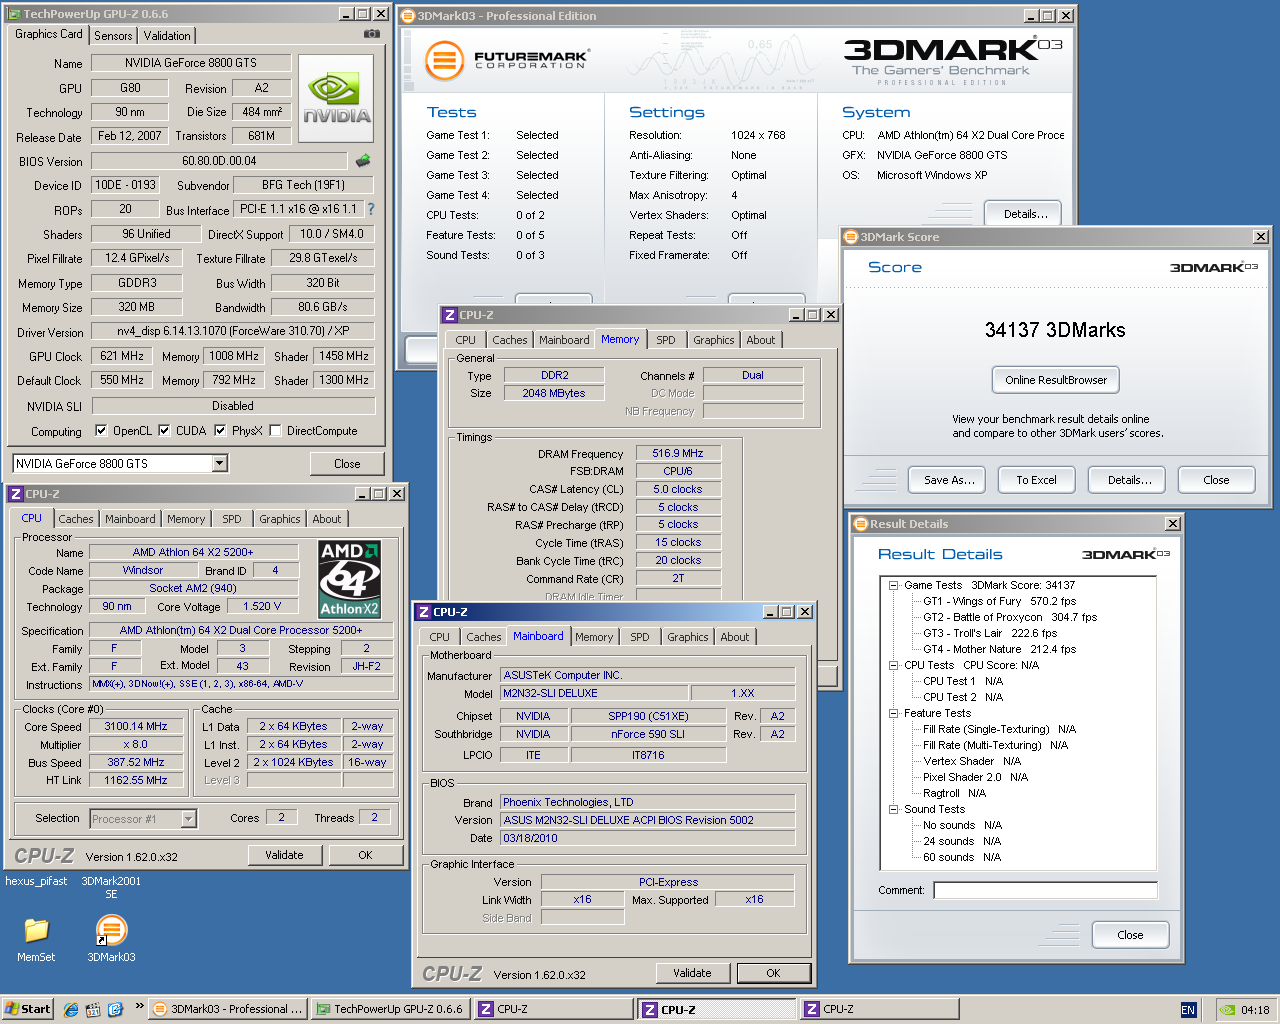Click the question mark beside Bus Interface

click(371, 209)
